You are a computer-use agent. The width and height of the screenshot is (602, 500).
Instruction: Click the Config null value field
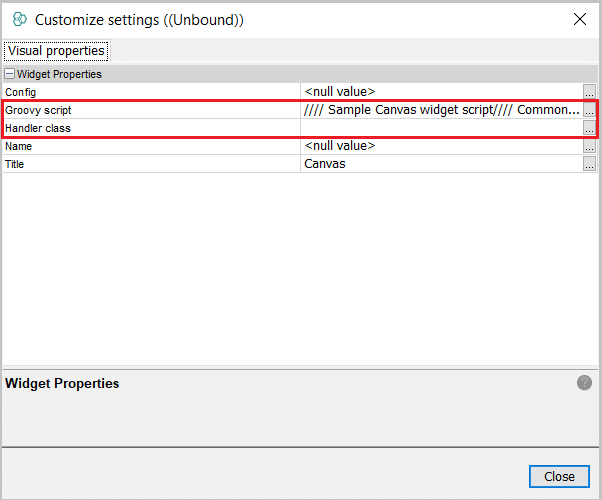pos(440,92)
